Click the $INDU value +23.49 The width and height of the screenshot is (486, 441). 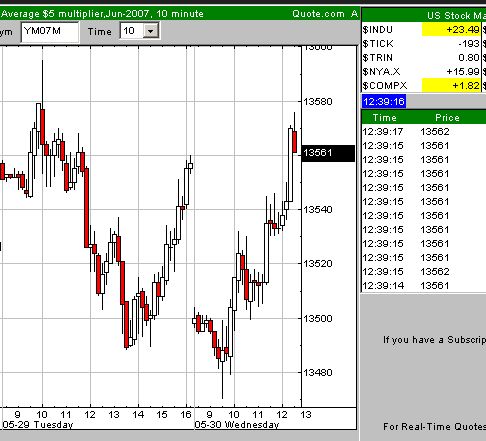pyautogui.click(x=451, y=30)
